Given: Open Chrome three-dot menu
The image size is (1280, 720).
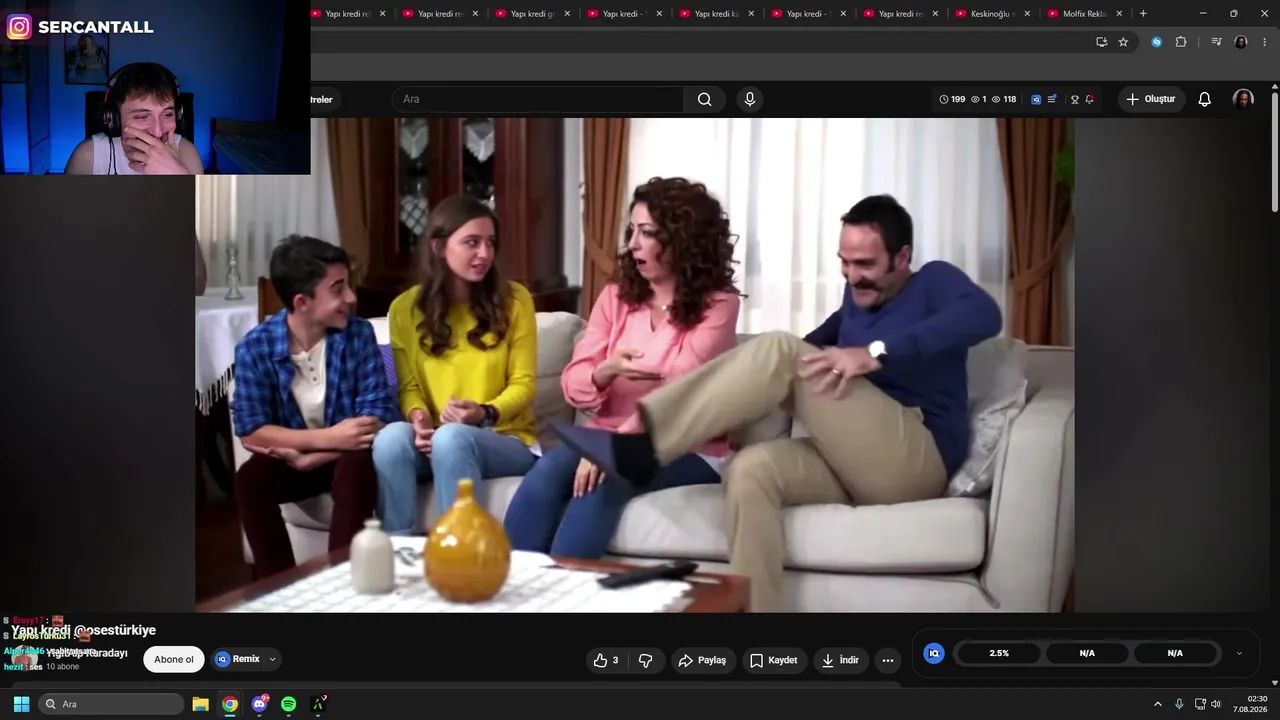Looking at the screenshot, I should 1264,42.
